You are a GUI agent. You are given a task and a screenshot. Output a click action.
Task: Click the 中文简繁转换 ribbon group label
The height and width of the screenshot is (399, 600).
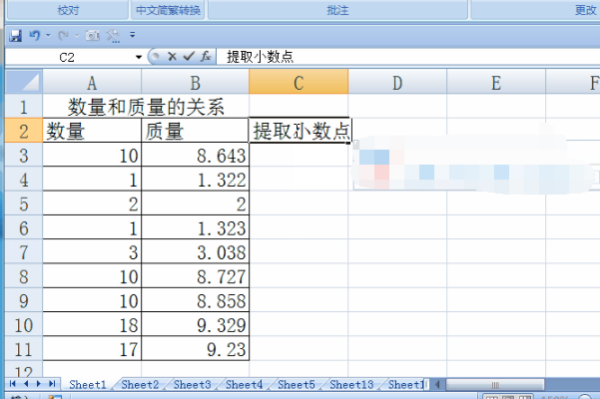[168, 10]
